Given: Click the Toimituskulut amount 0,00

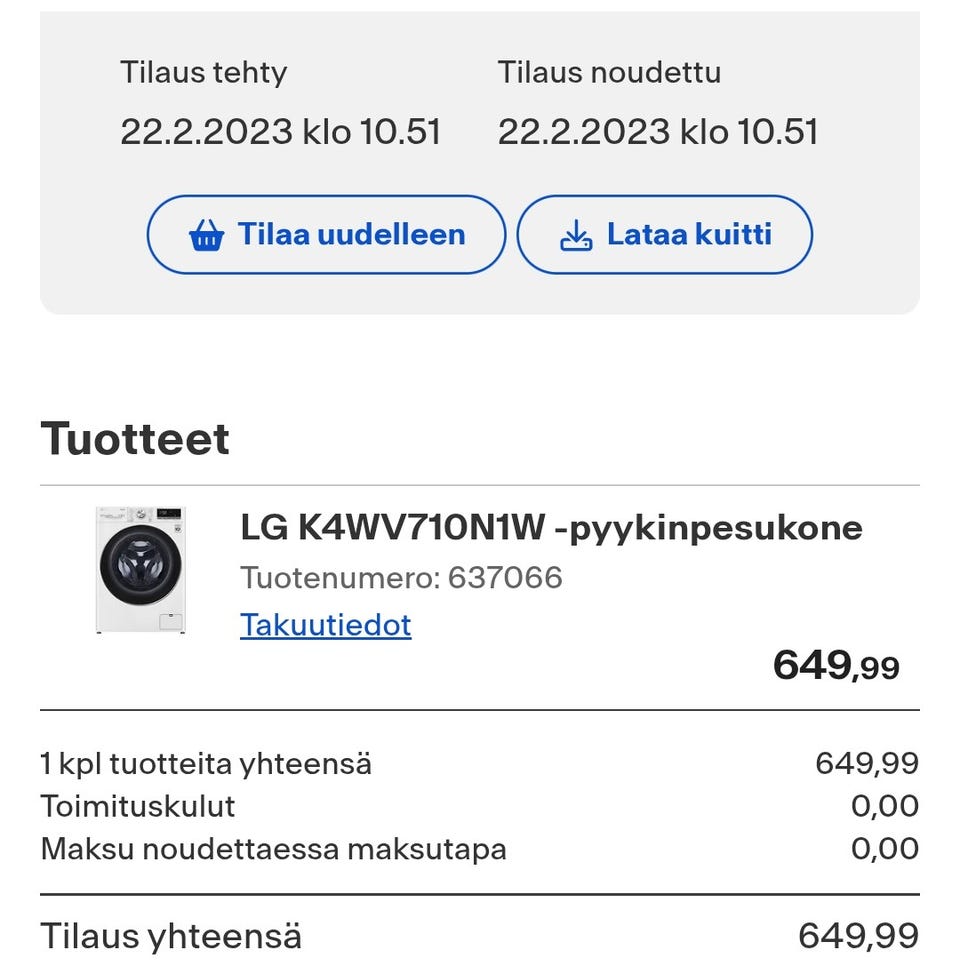Looking at the screenshot, I should tap(885, 806).
